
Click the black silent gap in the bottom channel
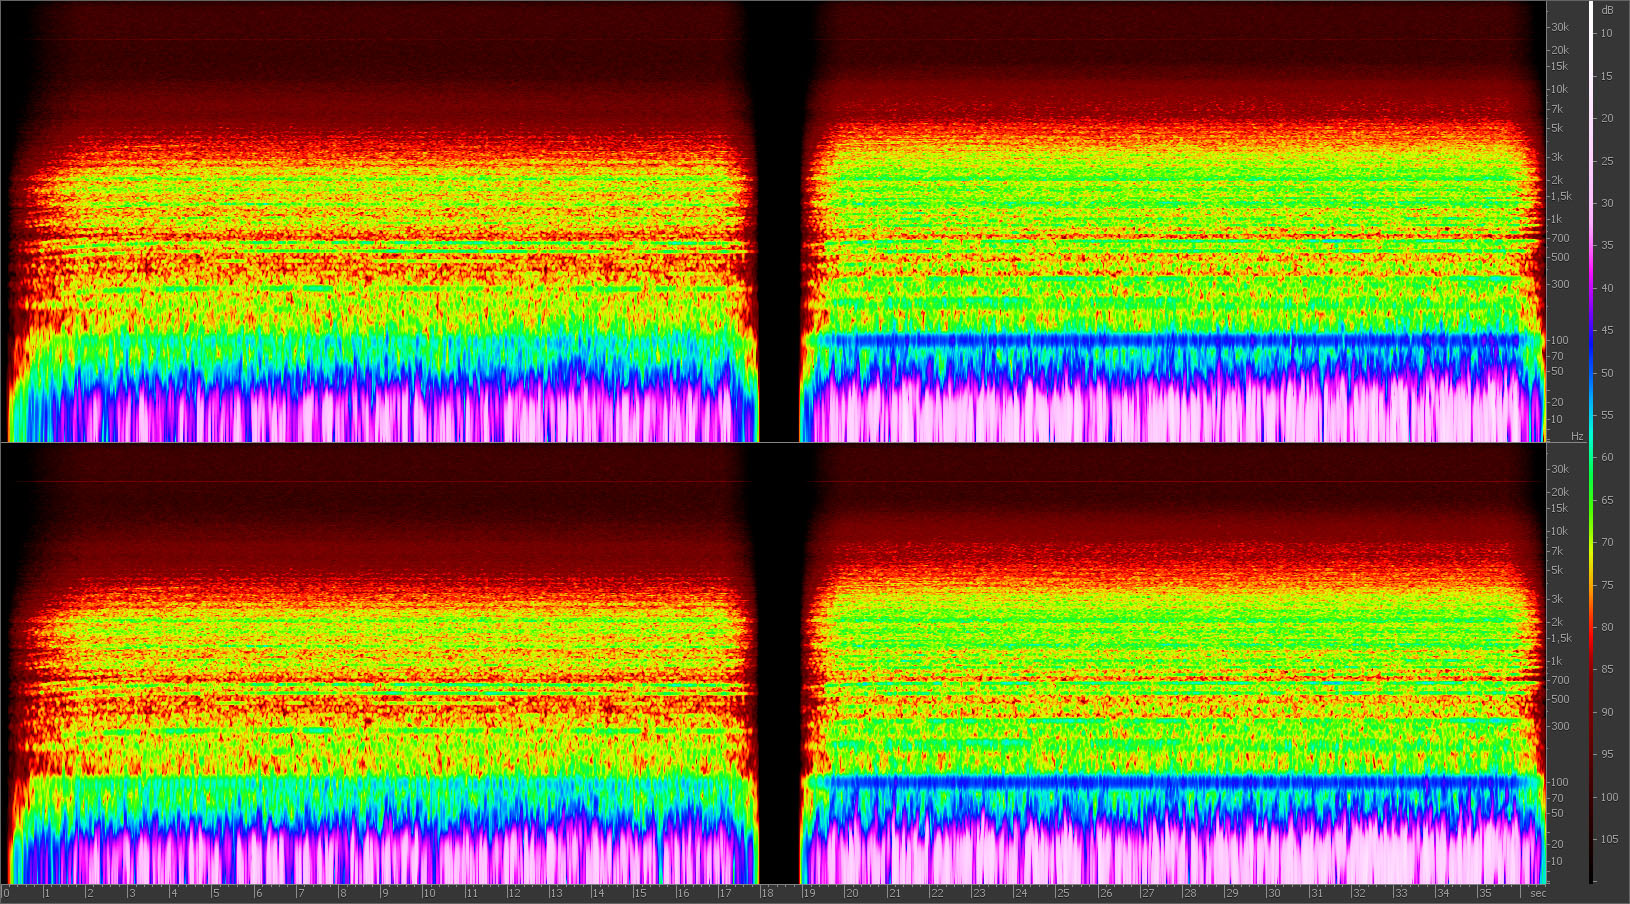pyautogui.click(x=780, y=662)
